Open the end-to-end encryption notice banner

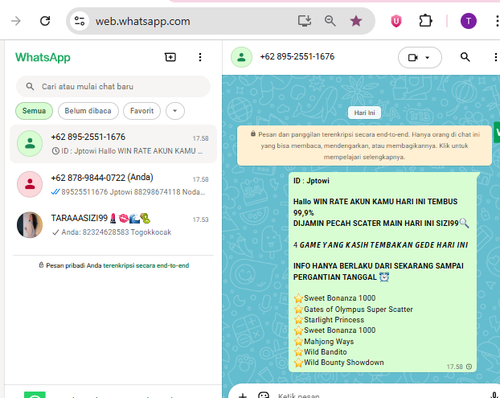tap(364, 145)
